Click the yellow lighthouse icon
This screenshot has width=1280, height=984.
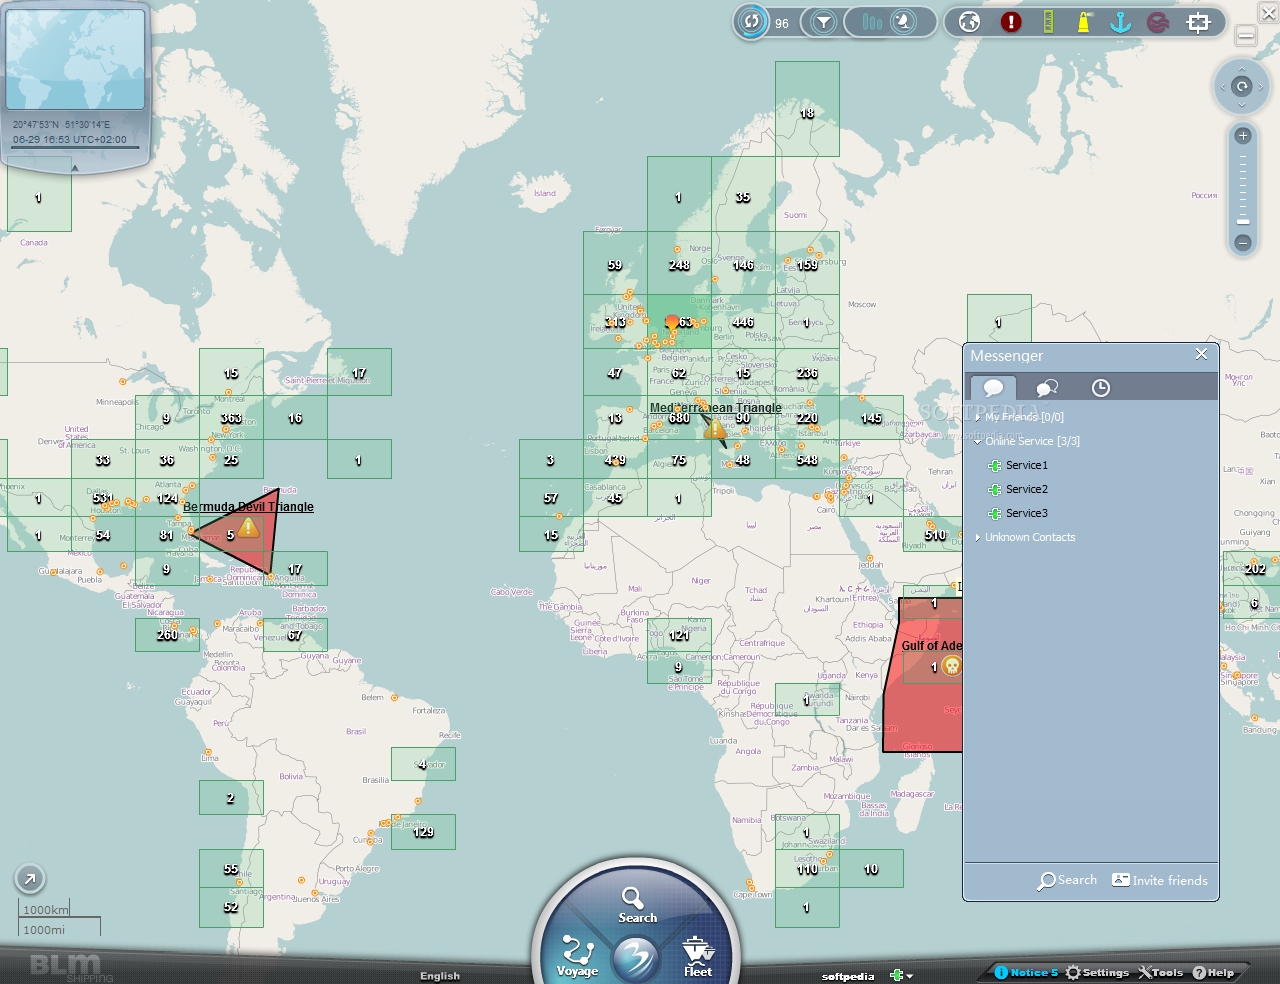pyautogui.click(x=1083, y=22)
